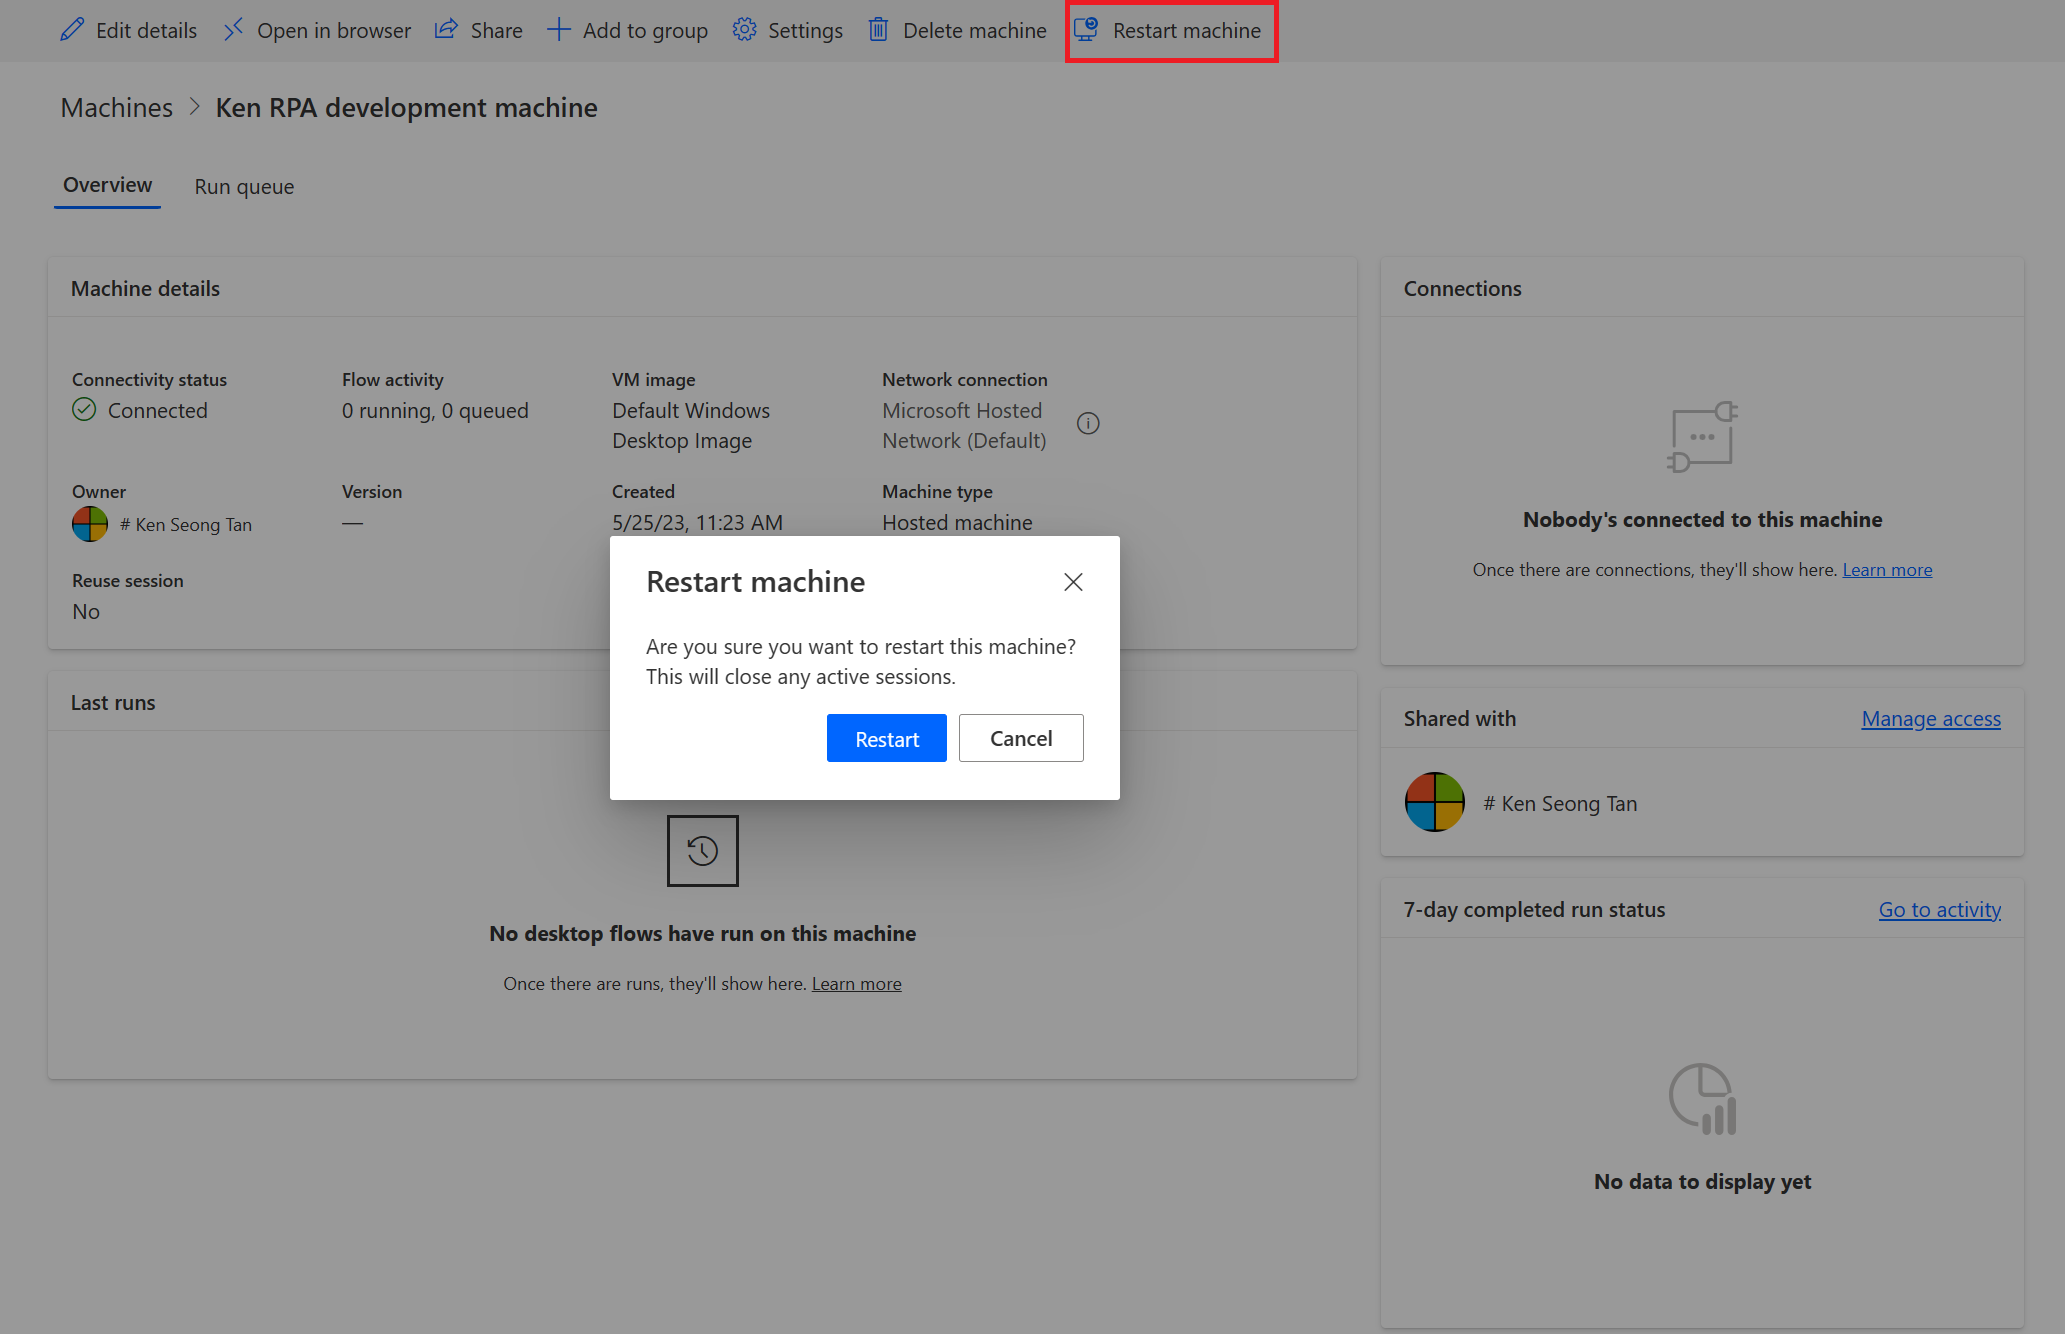This screenshot has height=1334, width=2065.
Task: Click the Delete machine trash icon
Action: pos(877,30)
